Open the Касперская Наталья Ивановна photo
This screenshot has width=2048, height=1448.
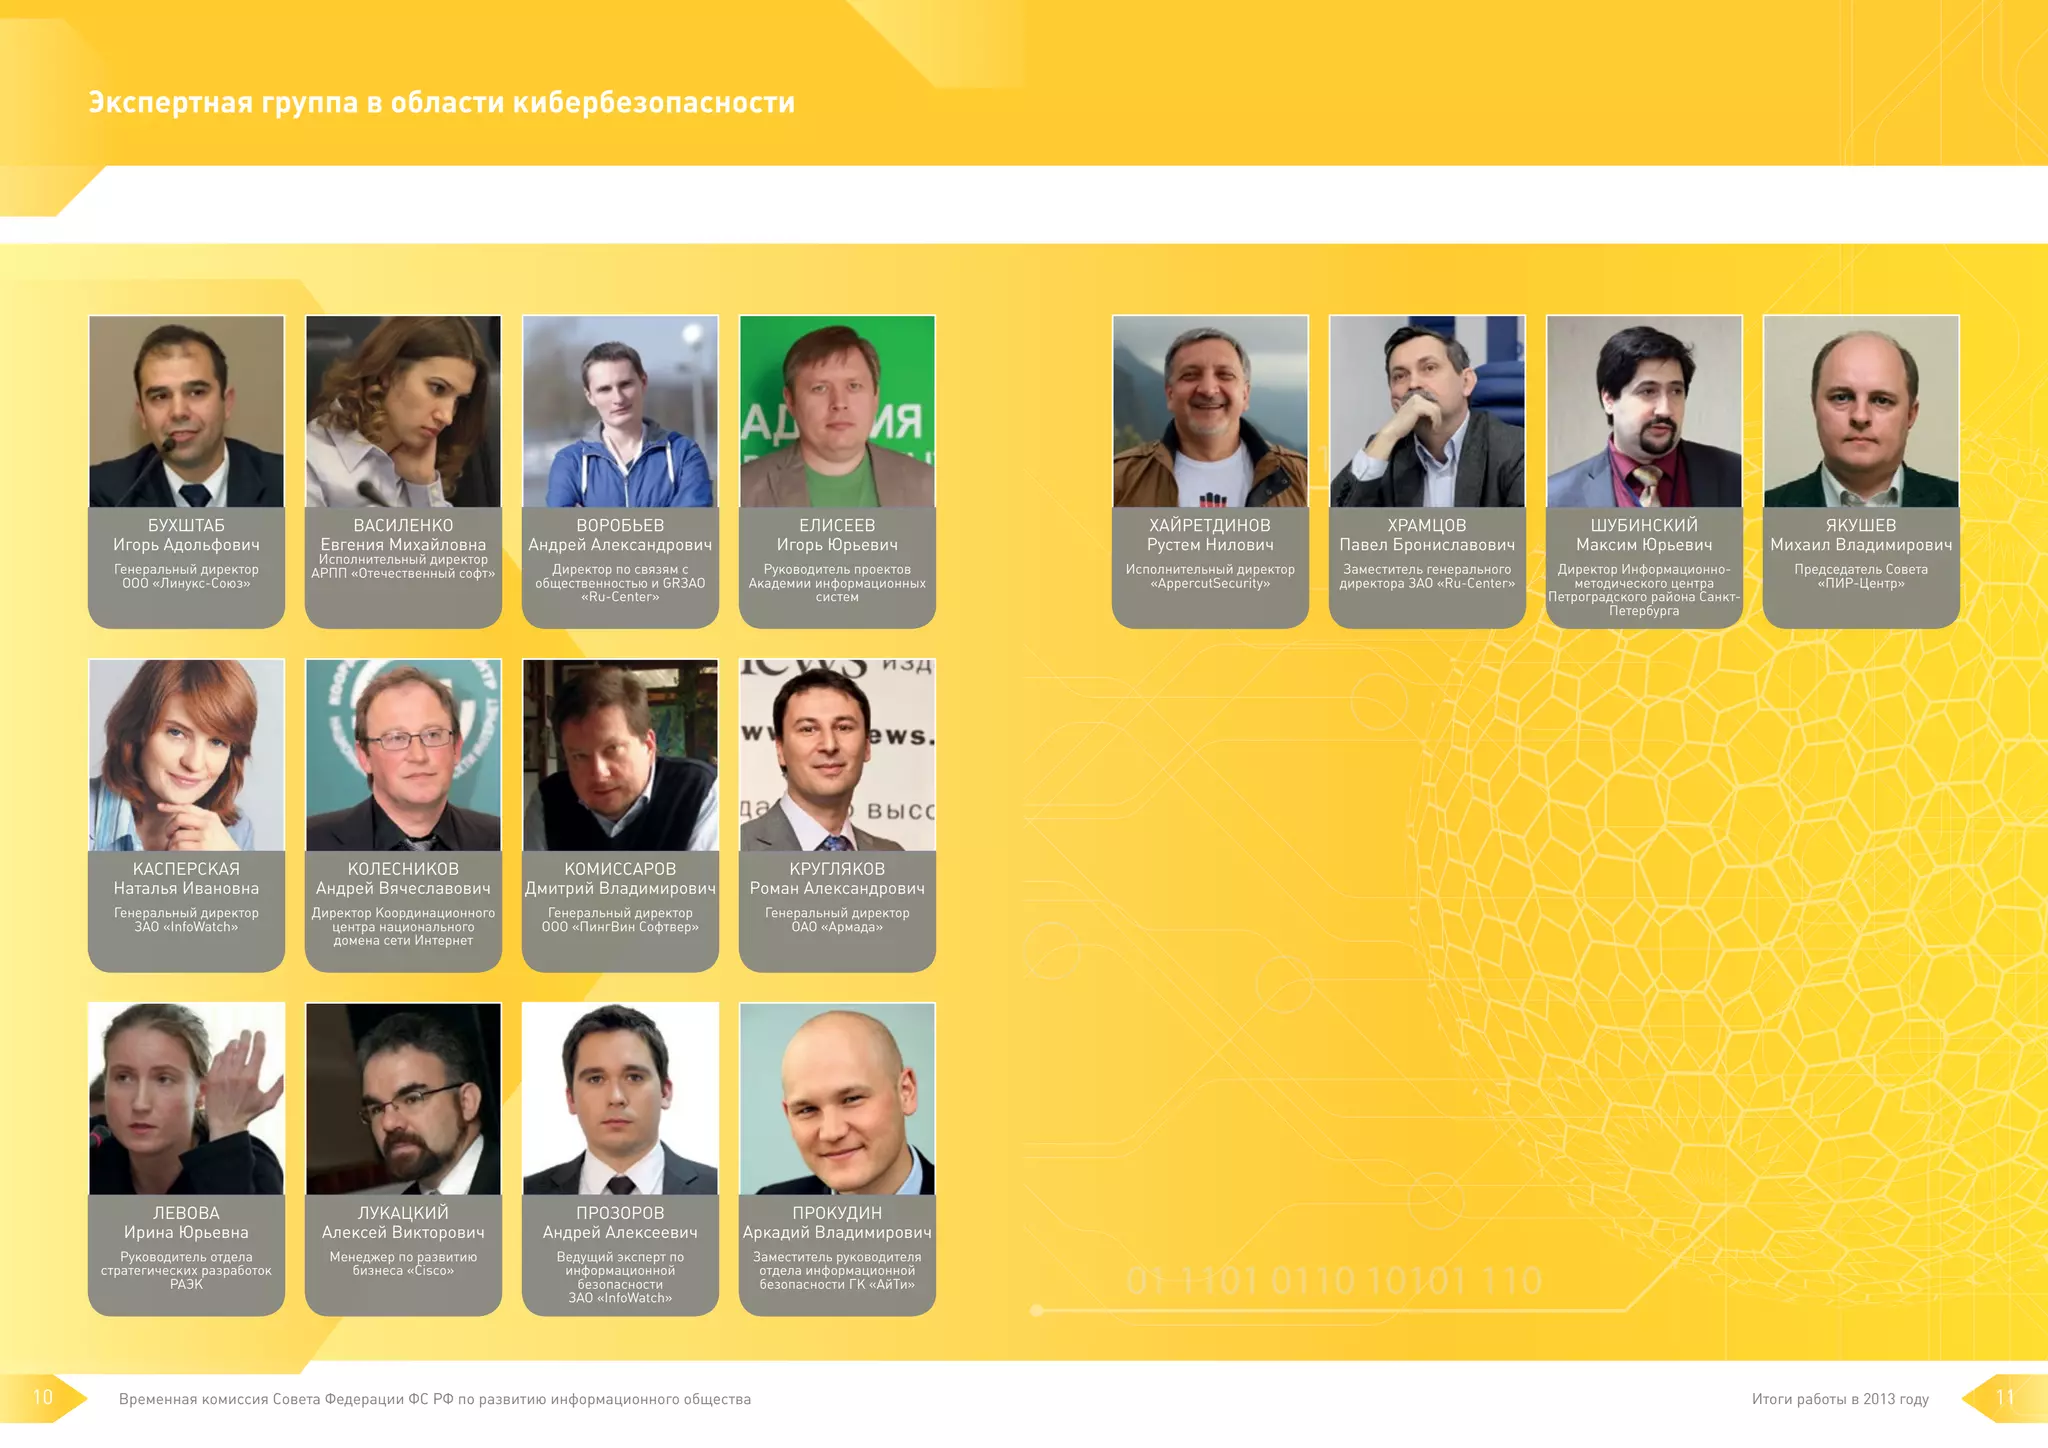186,755
